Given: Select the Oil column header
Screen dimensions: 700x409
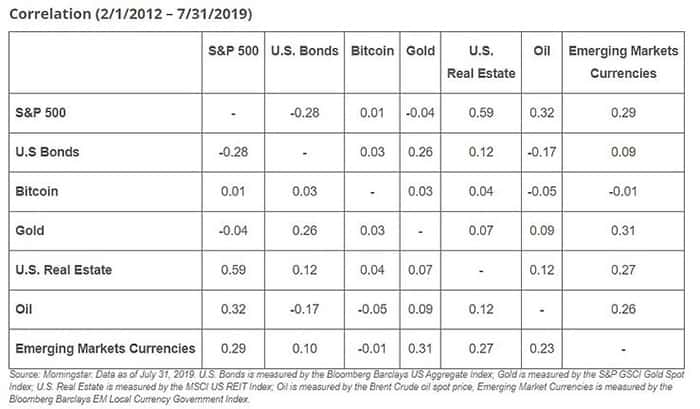Looking at the screenshot, I should (x=542, y=51).
